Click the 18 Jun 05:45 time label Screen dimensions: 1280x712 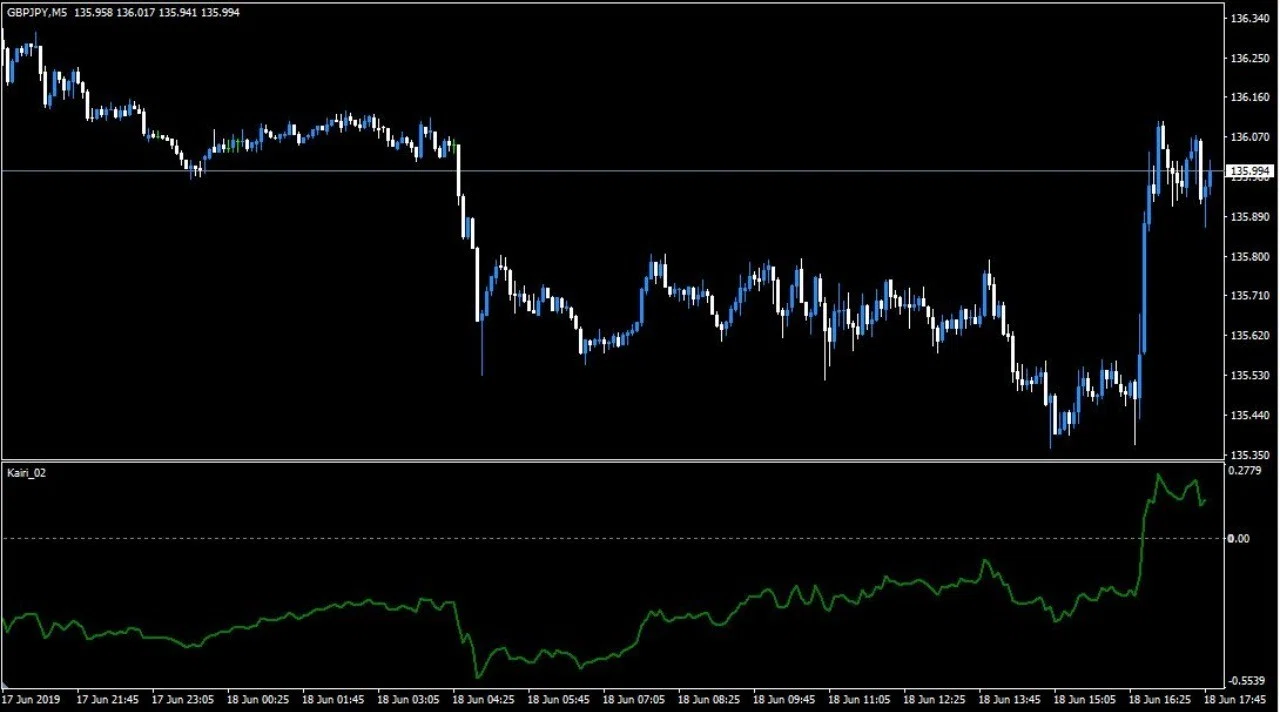(558, 698)
